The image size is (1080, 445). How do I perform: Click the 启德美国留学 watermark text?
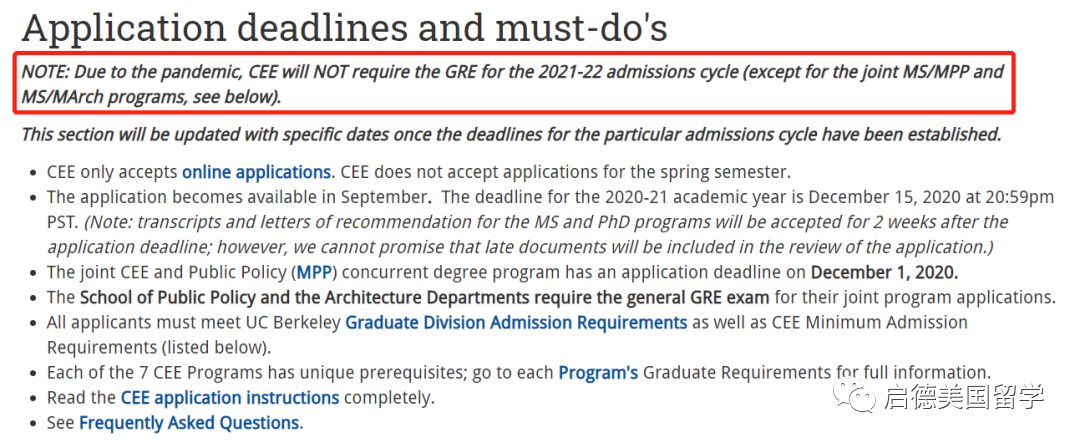(964, 396)
